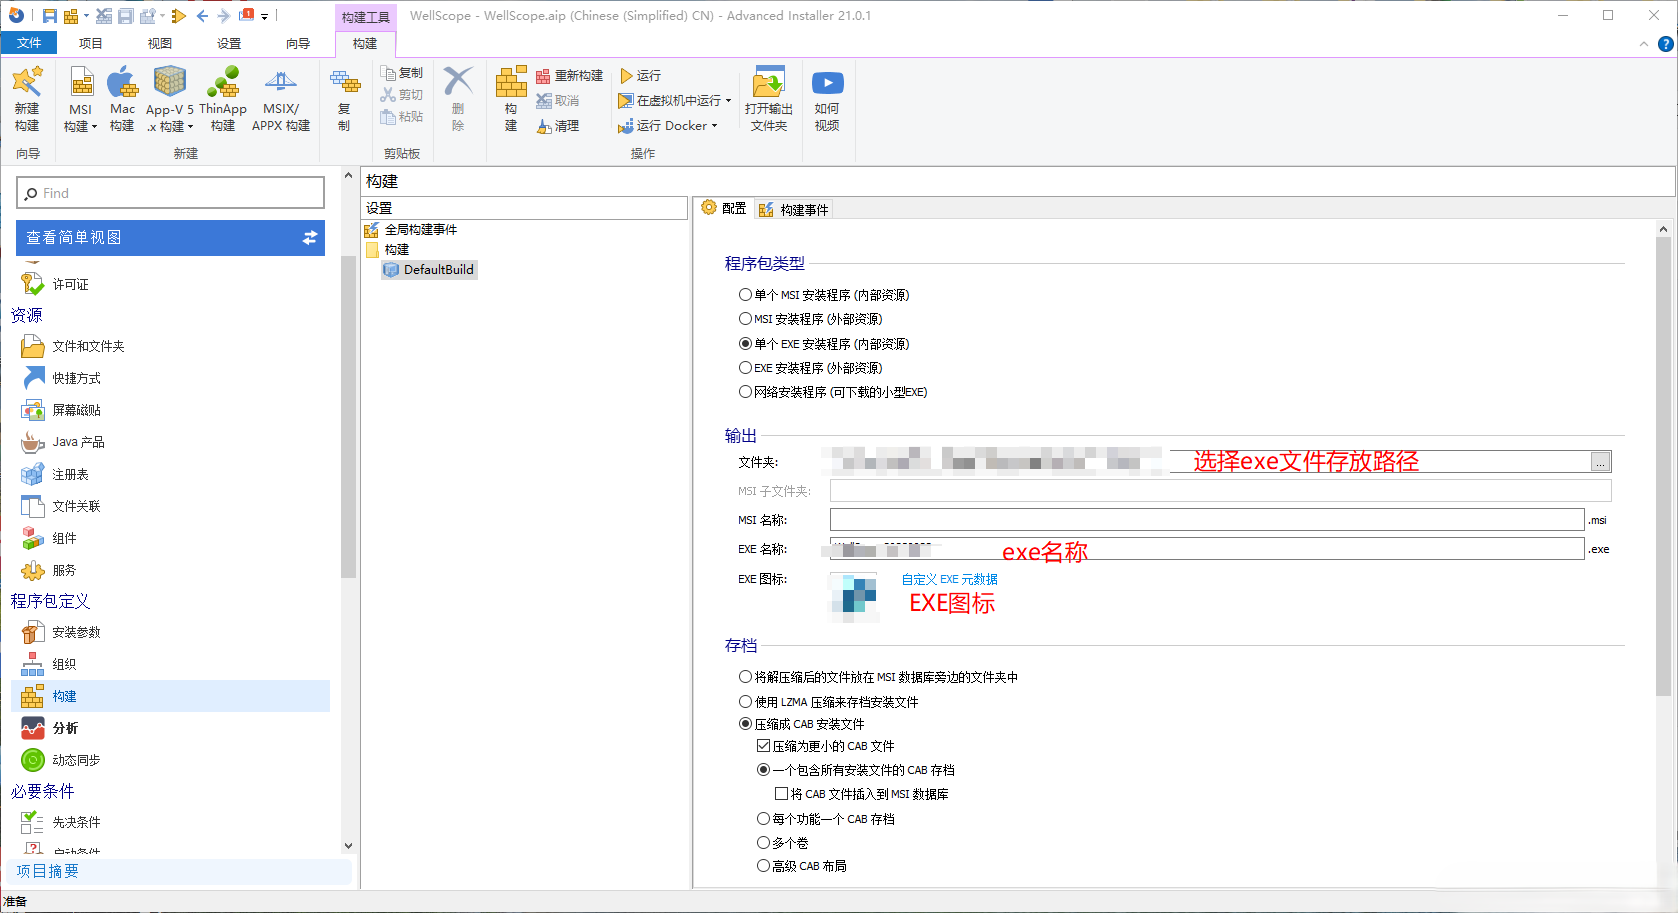The width and height of the screenshot is (1678, 913).
Task: Switch to 项目 ribbon tab
Action: coord(91,43)
